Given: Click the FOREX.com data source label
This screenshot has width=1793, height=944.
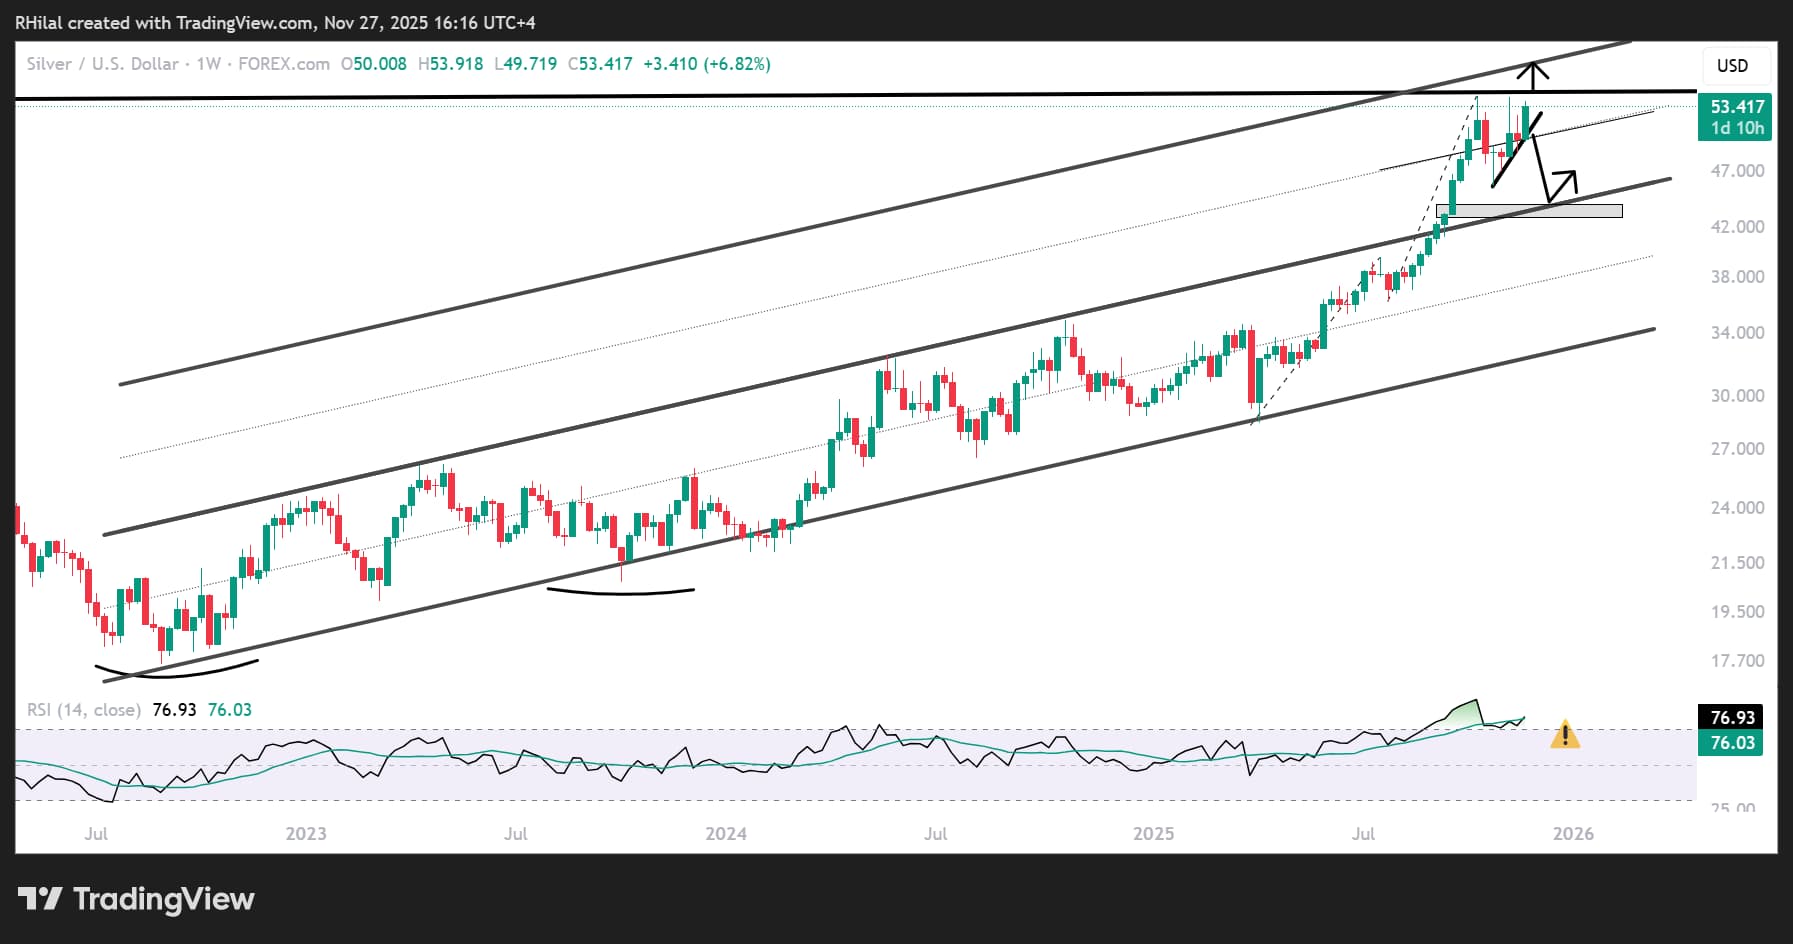Looking at the screenshot, I should pos(284,64).
